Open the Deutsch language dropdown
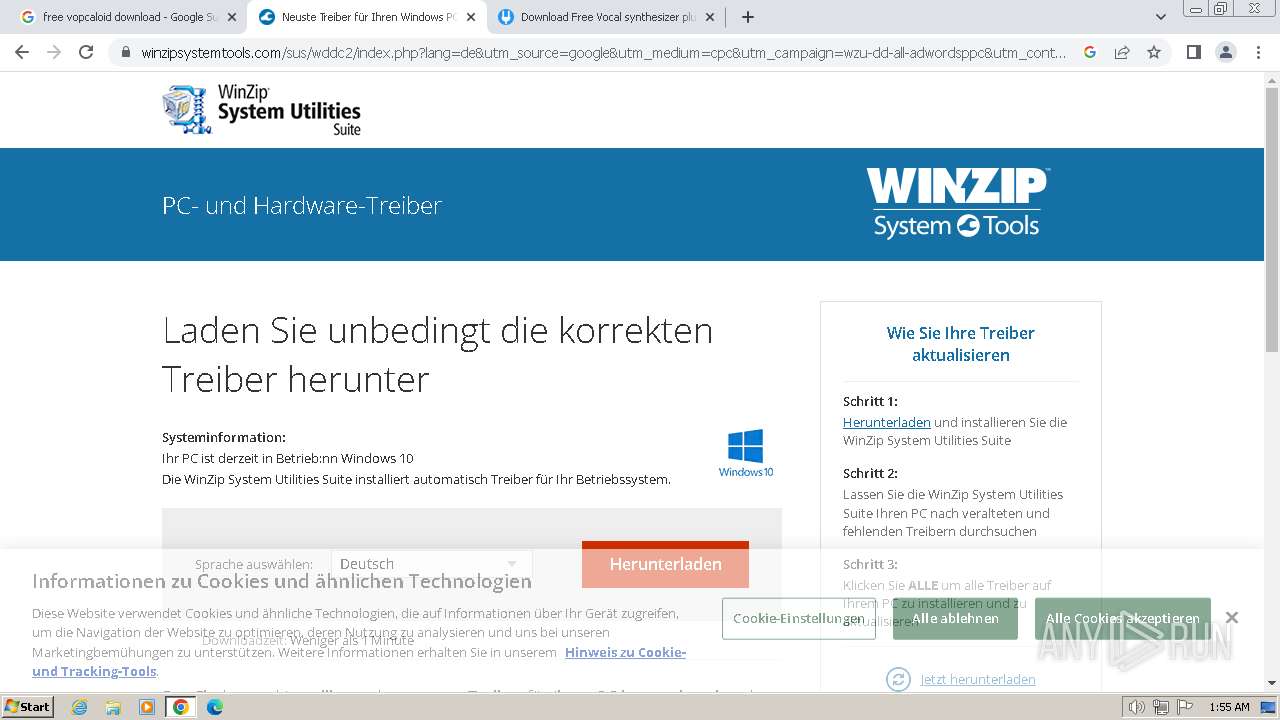This screenshot has width=1280, height=720. [x=431, y=564]
